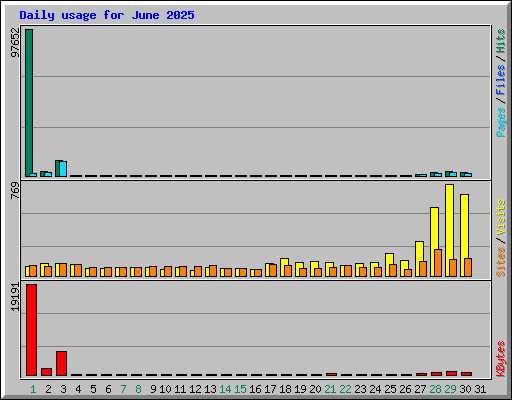Select day 18 label on the x-axis
512x400 pixels.
[285, 389]
